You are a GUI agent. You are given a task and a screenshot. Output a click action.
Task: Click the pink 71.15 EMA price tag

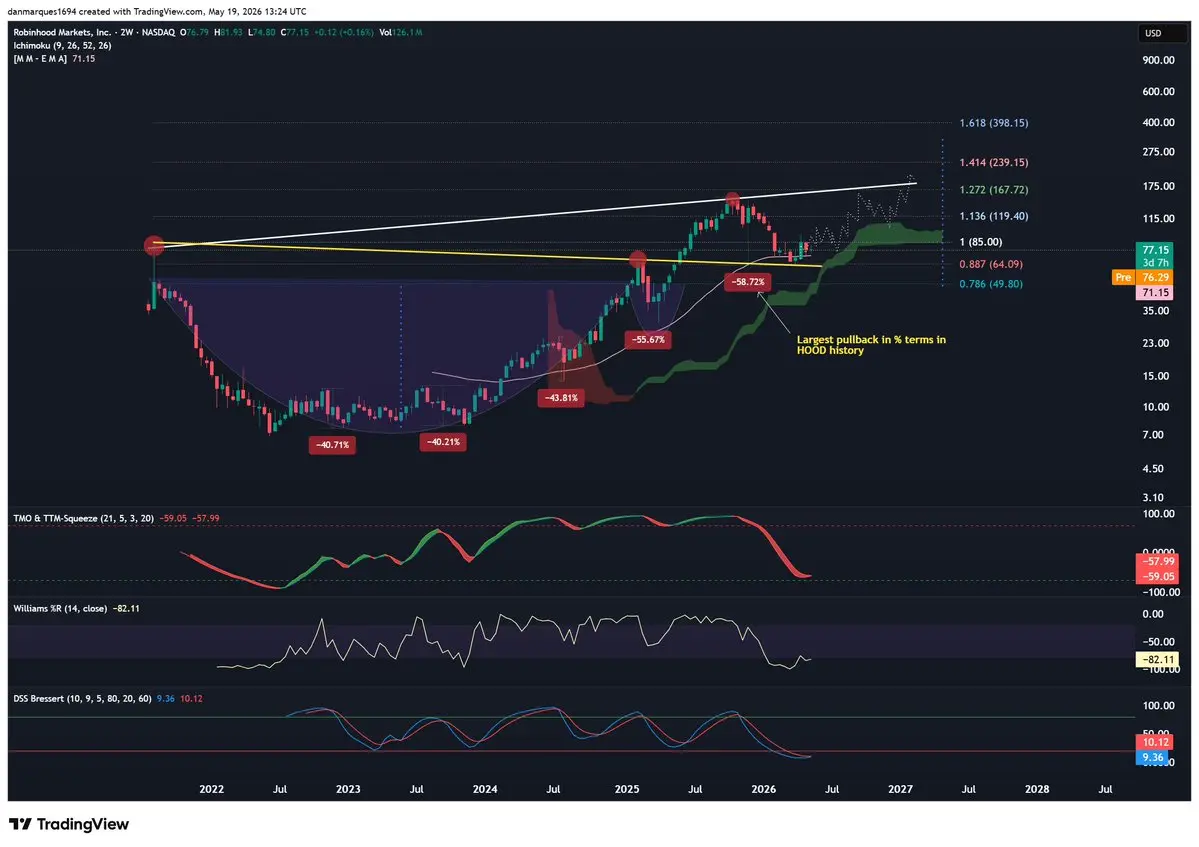1155,293
